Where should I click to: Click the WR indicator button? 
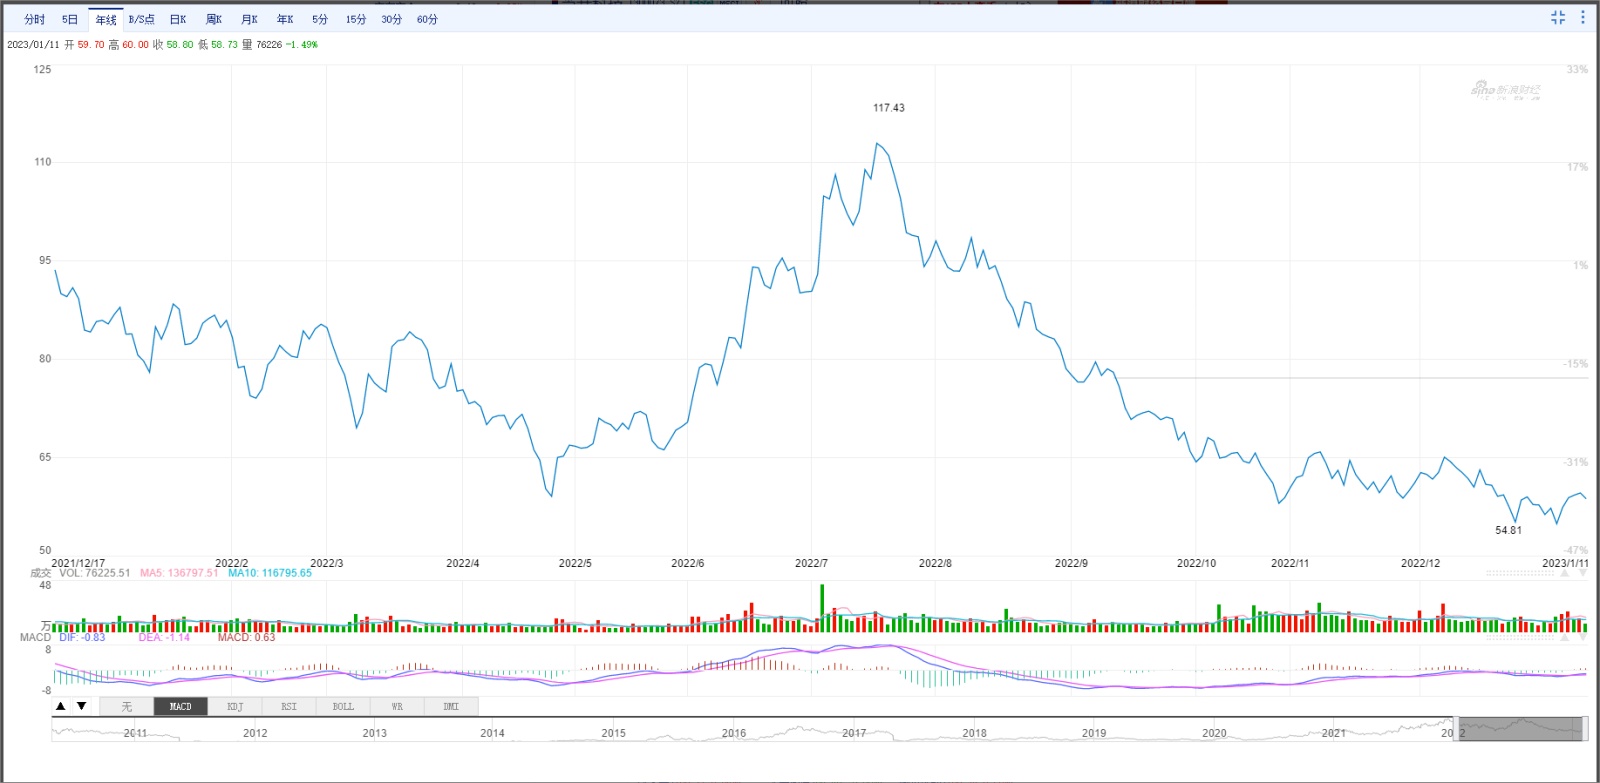coord(397,706)
